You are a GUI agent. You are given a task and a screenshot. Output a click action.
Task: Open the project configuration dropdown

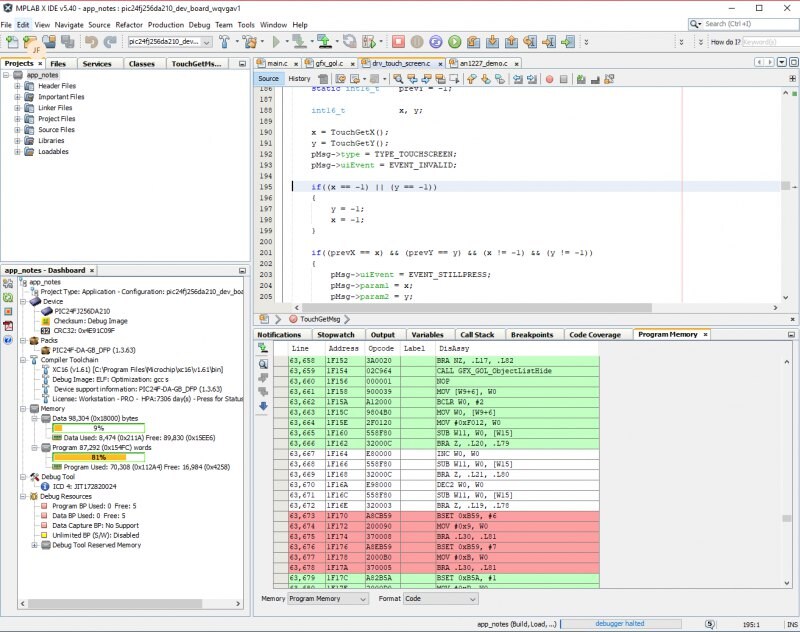point(206,42)
